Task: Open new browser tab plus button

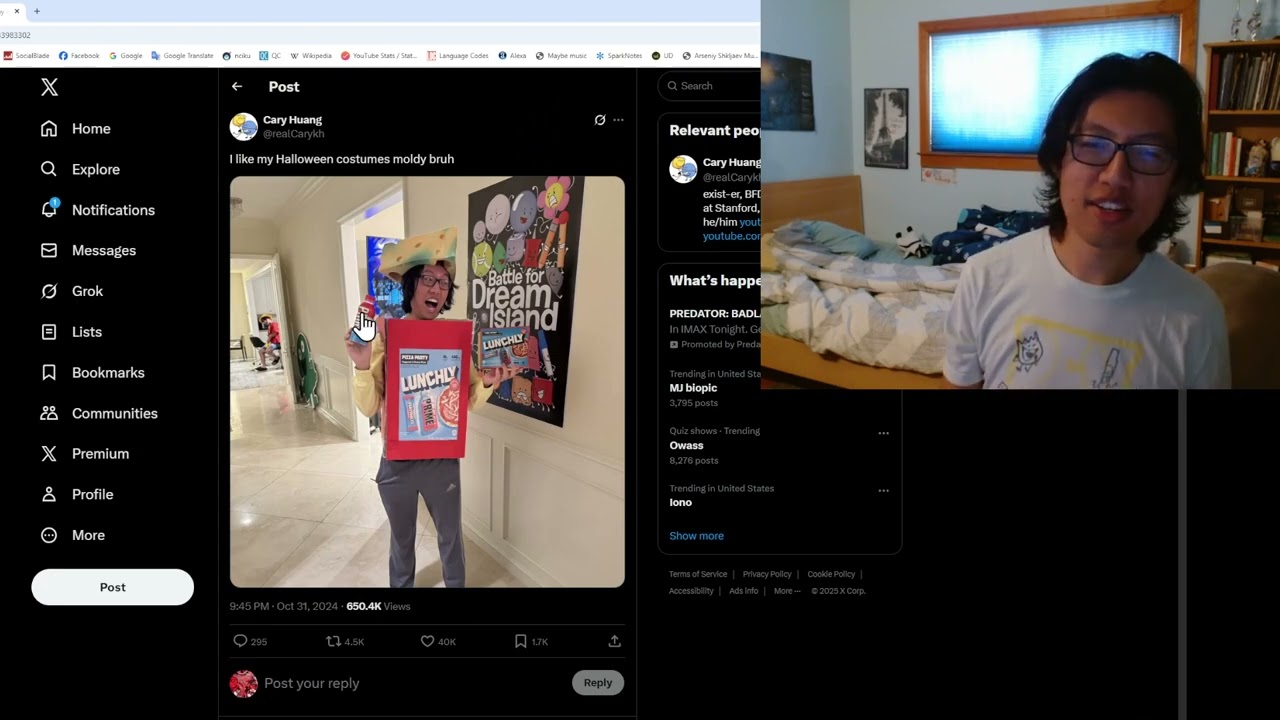Action: pyautogui.click(x=37, y=11)
